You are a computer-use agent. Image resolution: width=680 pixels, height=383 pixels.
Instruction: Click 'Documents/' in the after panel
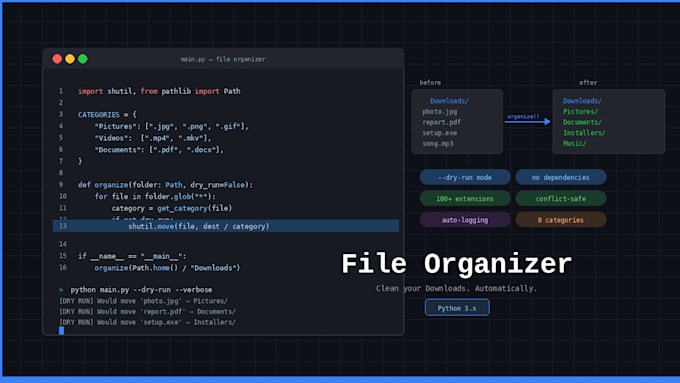[582, 122]
